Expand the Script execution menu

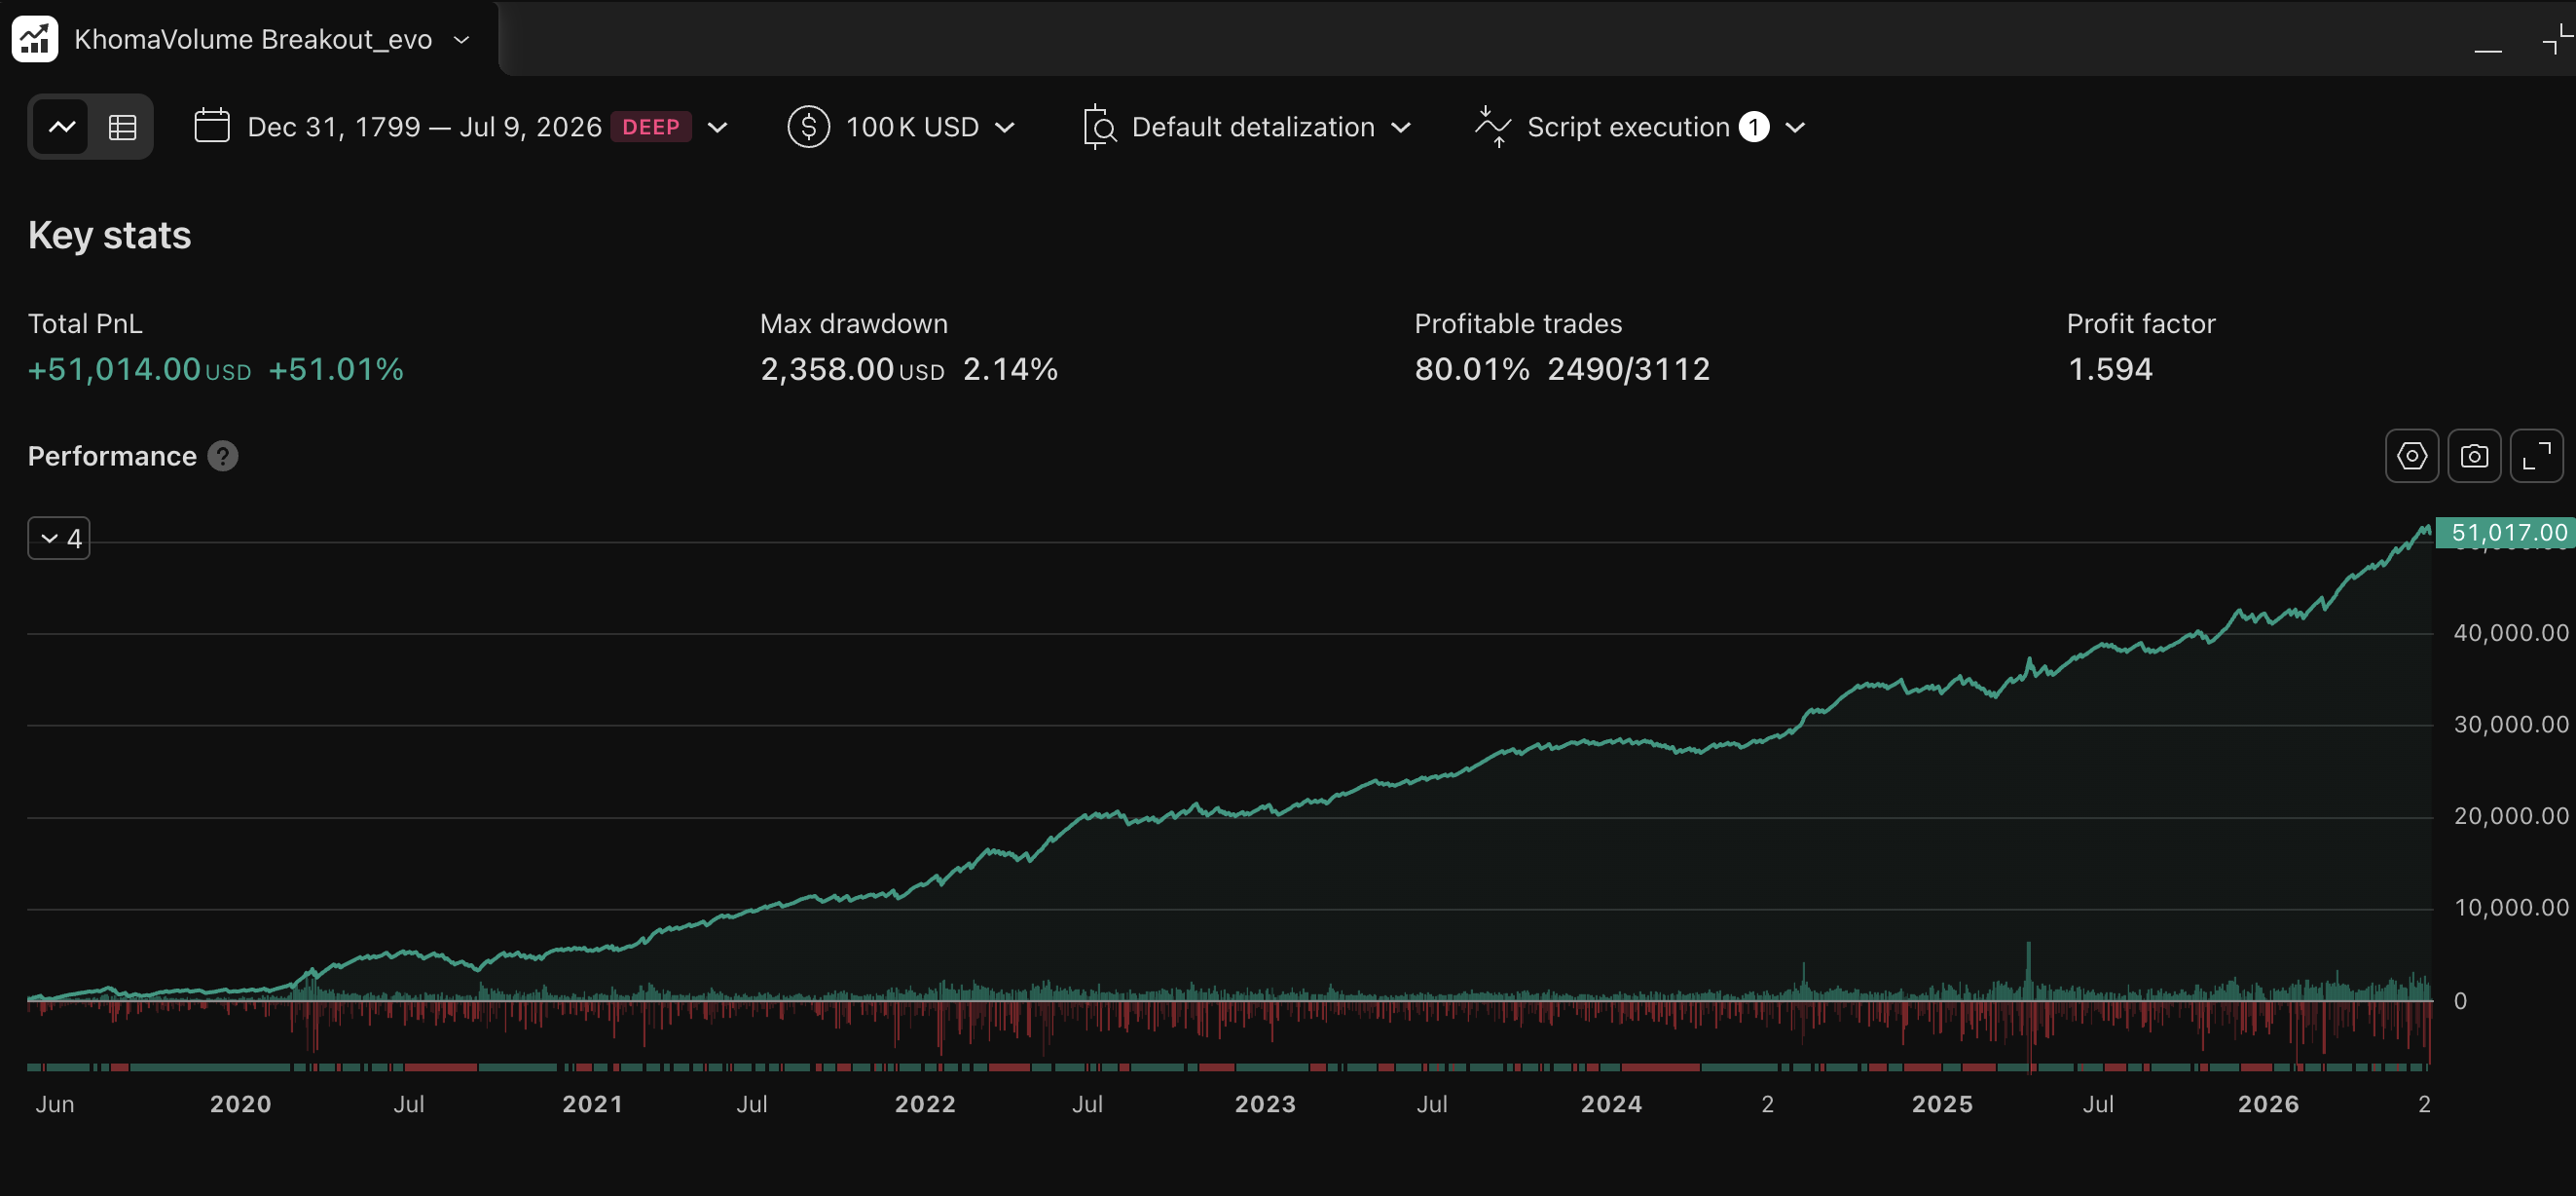[1795, 127]
